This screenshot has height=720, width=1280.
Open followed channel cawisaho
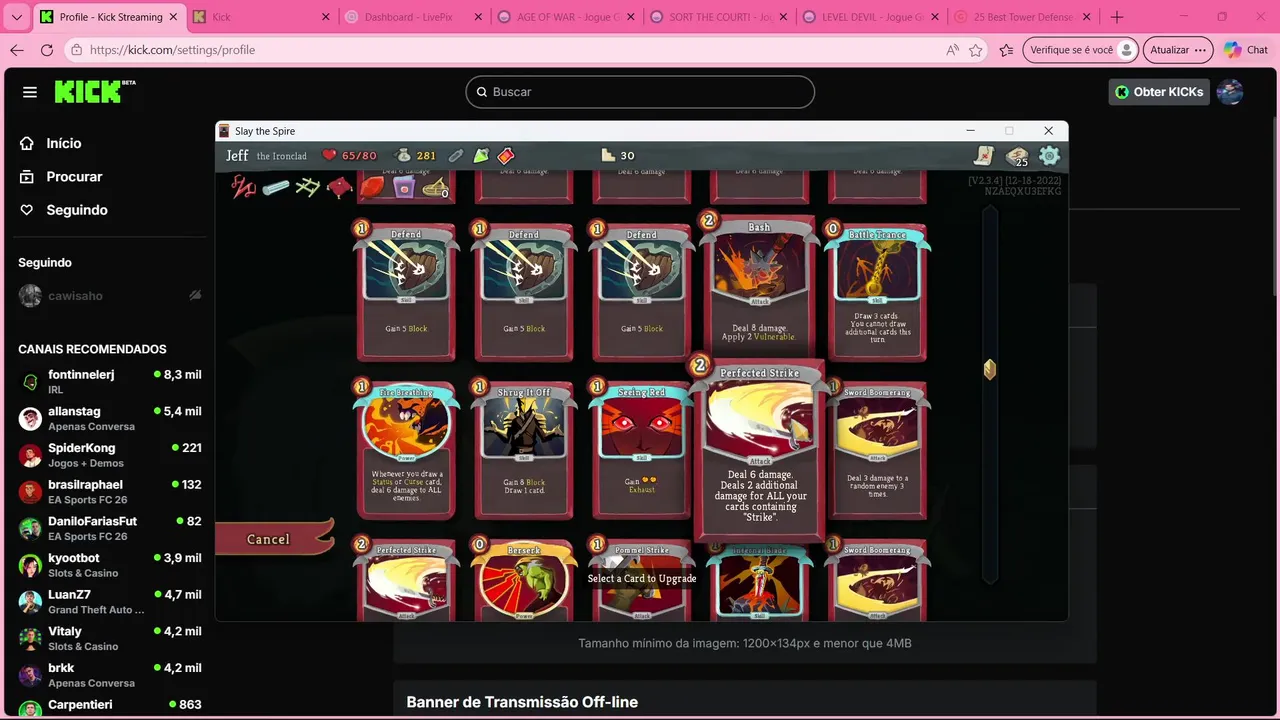[x=110, y=295]
